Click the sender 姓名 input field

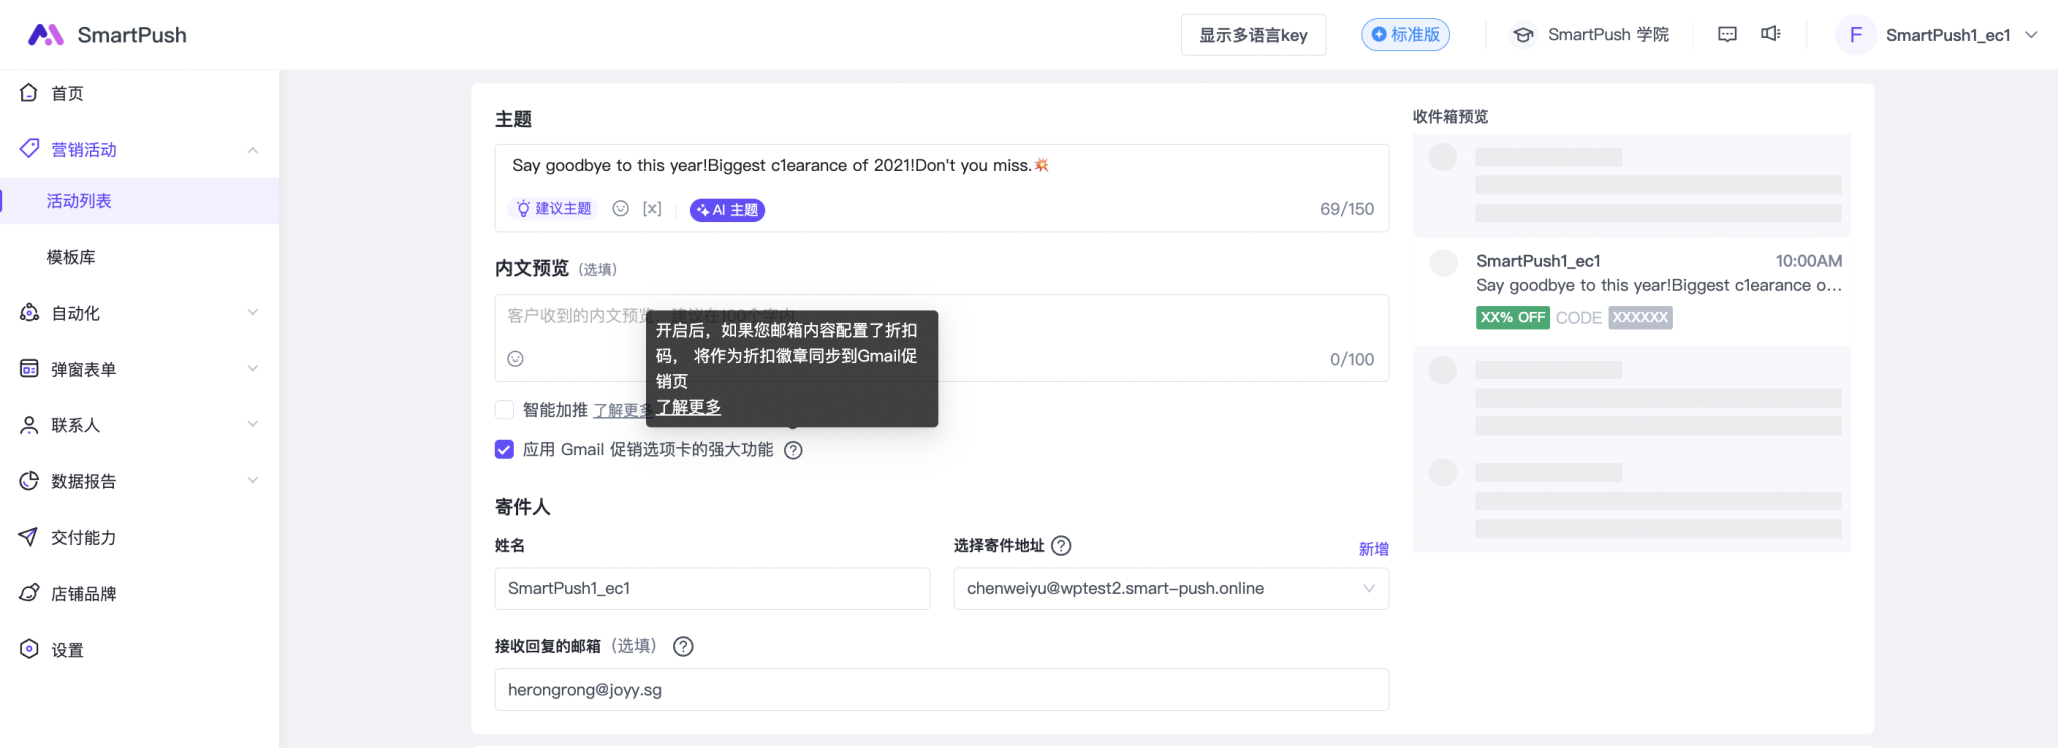(x=712, y=589)
